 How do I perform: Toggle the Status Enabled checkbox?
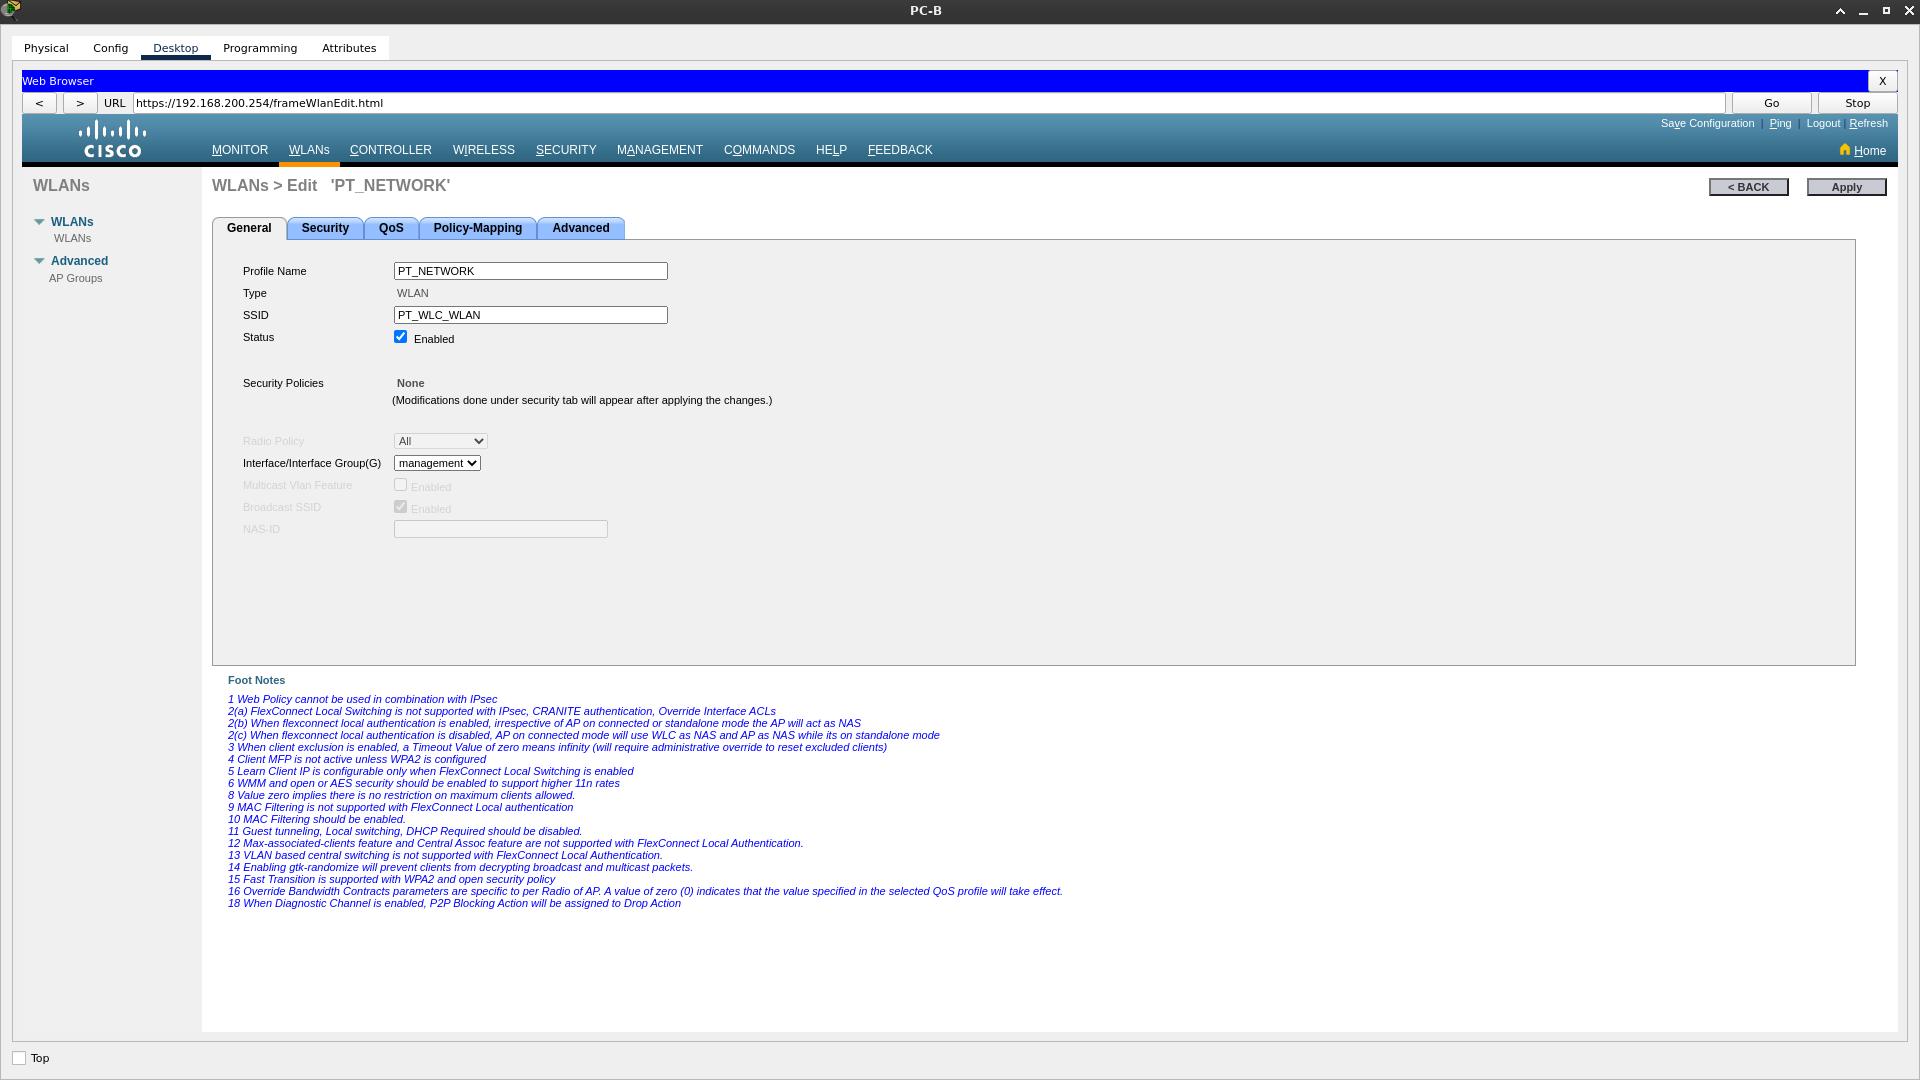pos(401,337)
